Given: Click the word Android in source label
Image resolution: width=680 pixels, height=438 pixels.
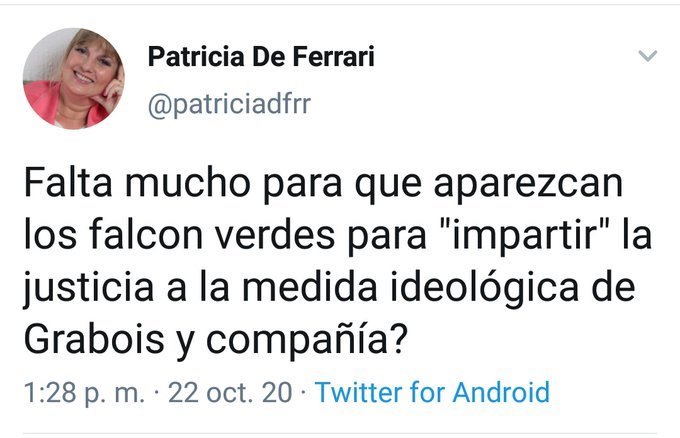Looking at the screenshot, I should (x=501, y=392).
